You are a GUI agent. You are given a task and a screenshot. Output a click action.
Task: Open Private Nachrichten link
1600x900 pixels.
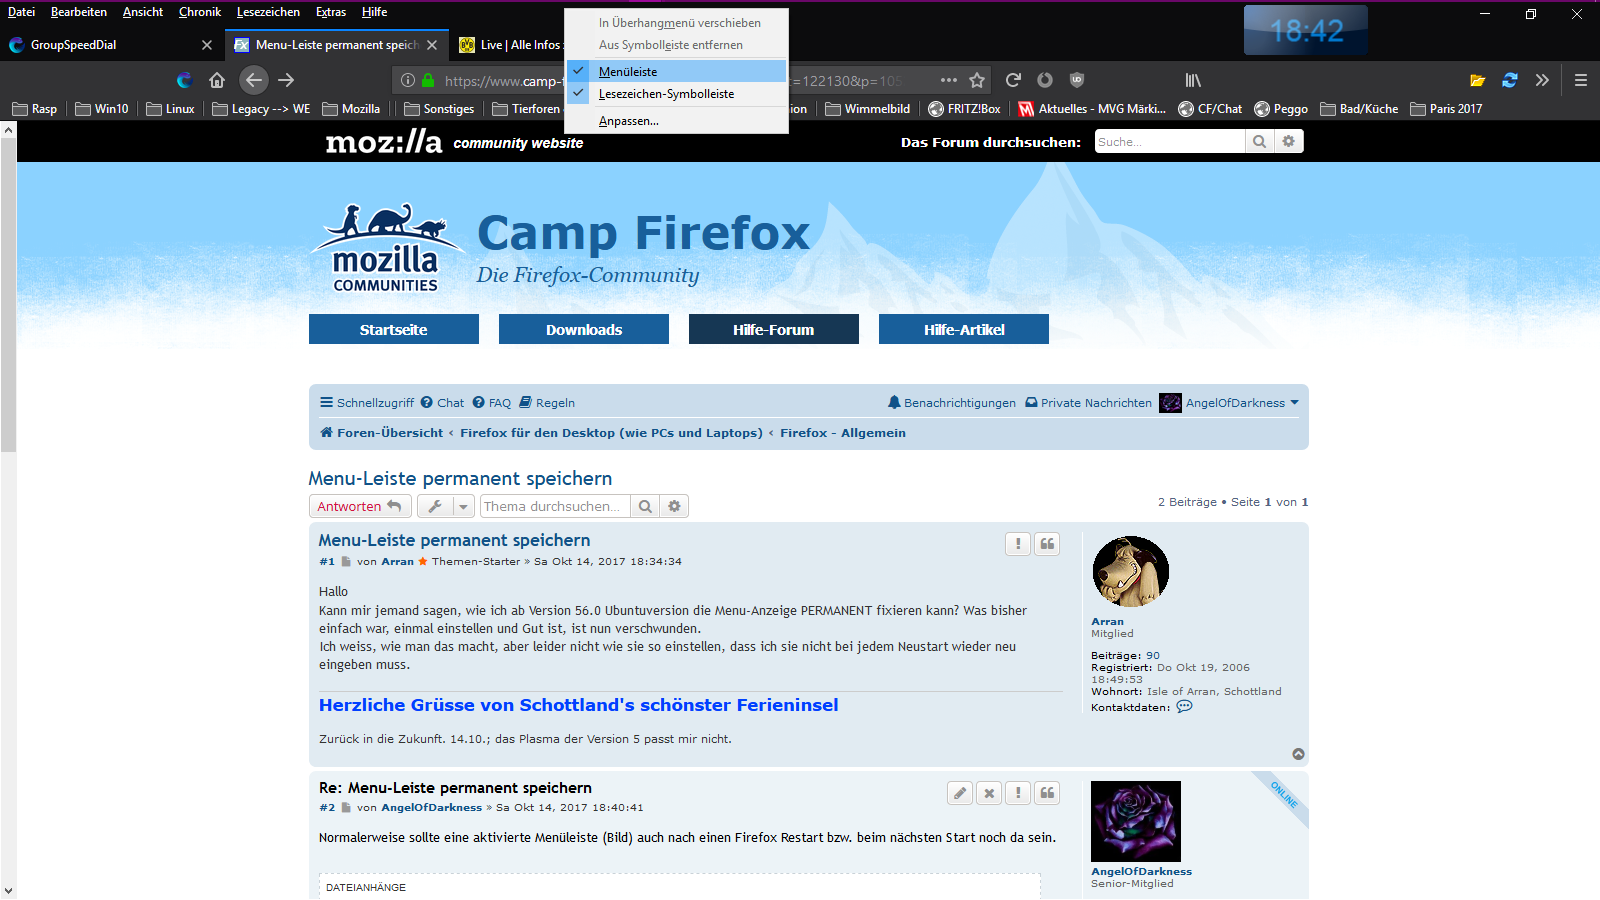[x=1088, y=403]
